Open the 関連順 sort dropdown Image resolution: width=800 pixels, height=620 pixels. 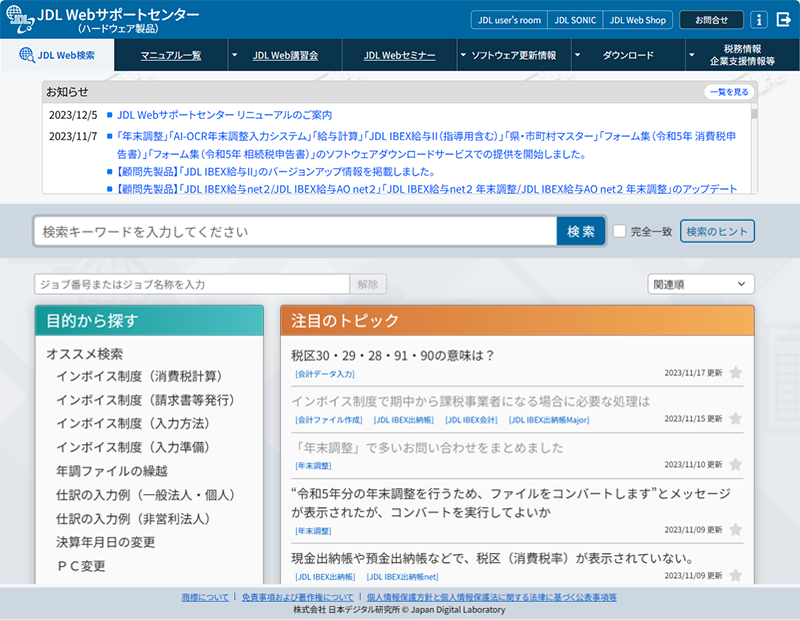[x=701, y=284]
